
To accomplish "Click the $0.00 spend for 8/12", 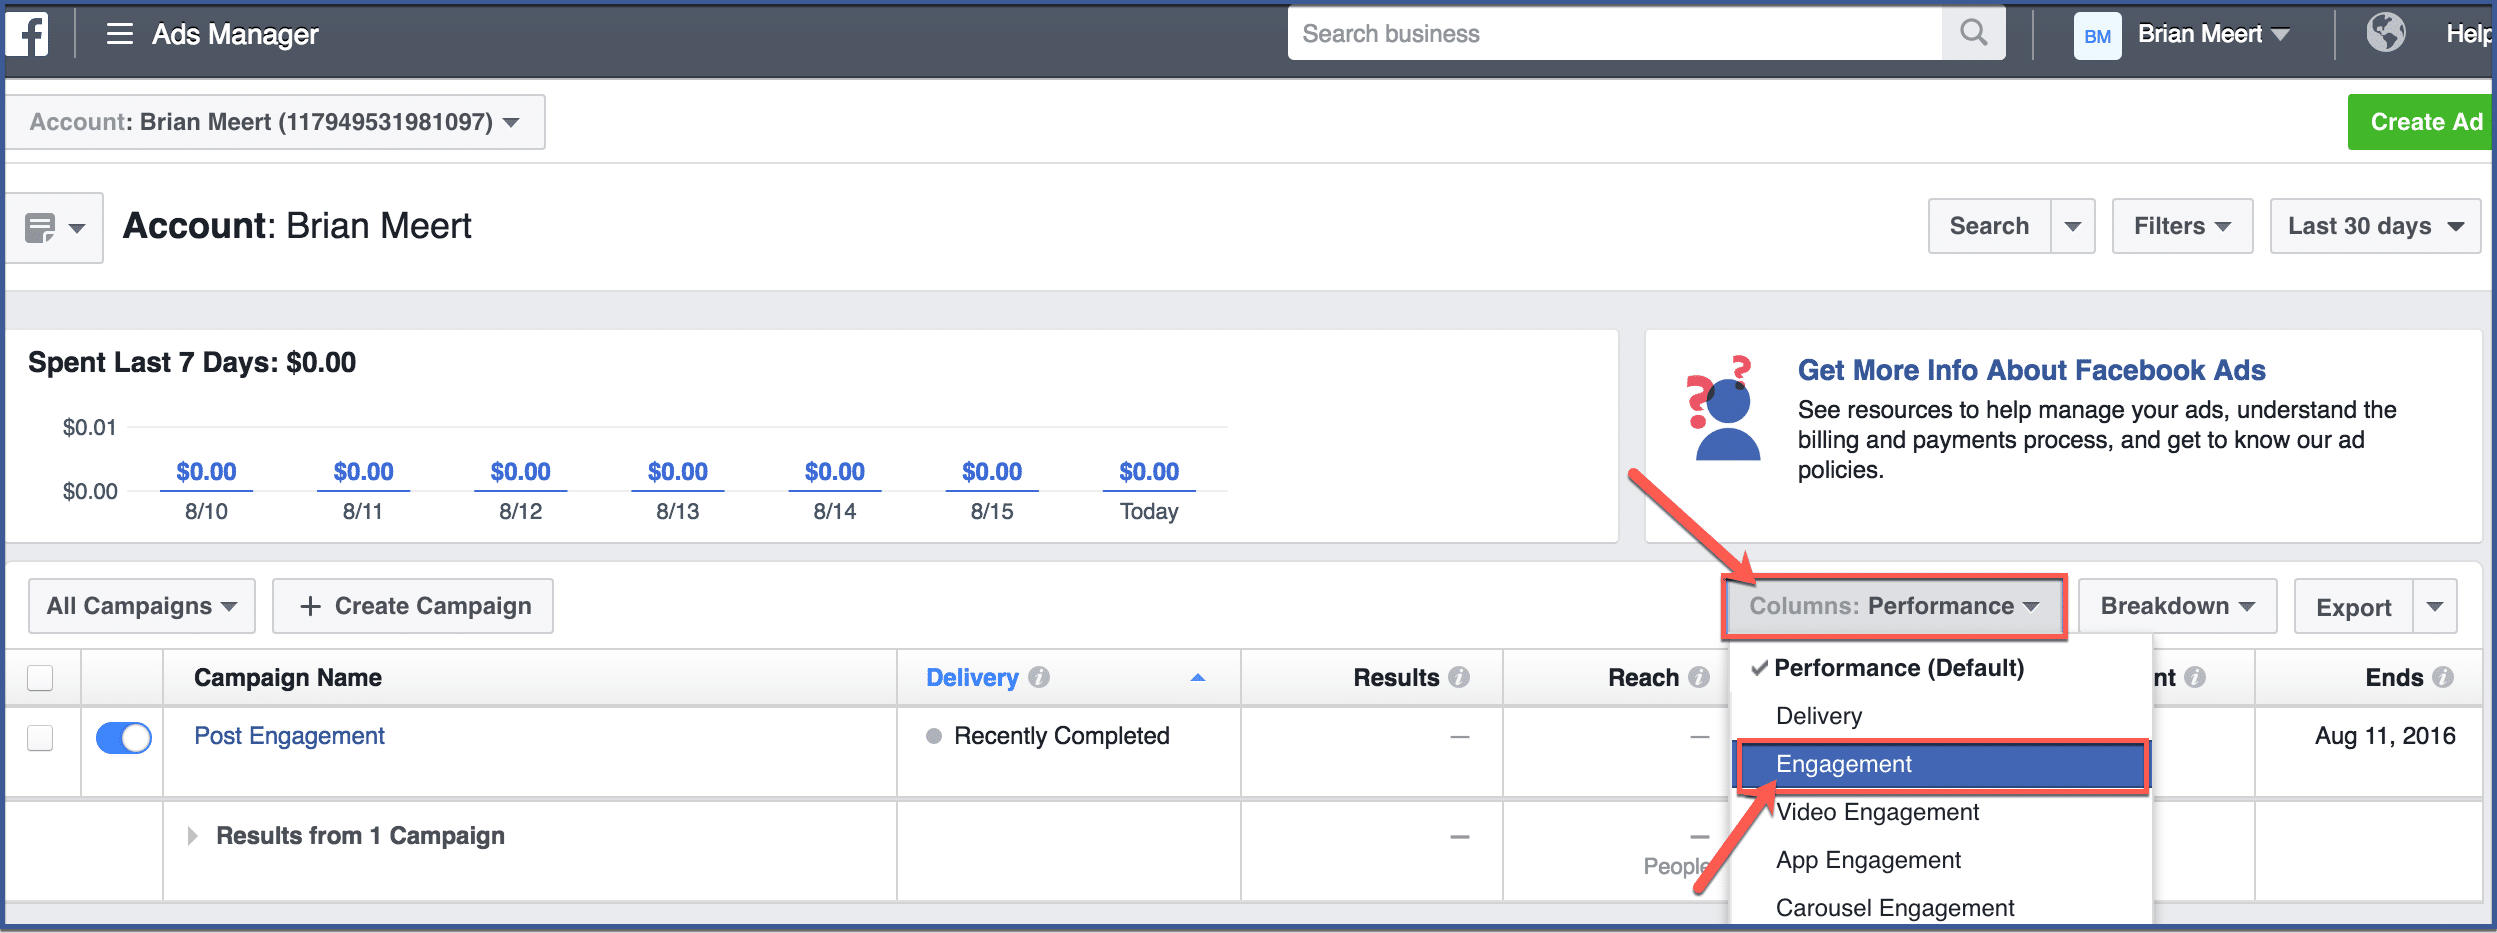I will pyautogui.click(x=520, y=471).
